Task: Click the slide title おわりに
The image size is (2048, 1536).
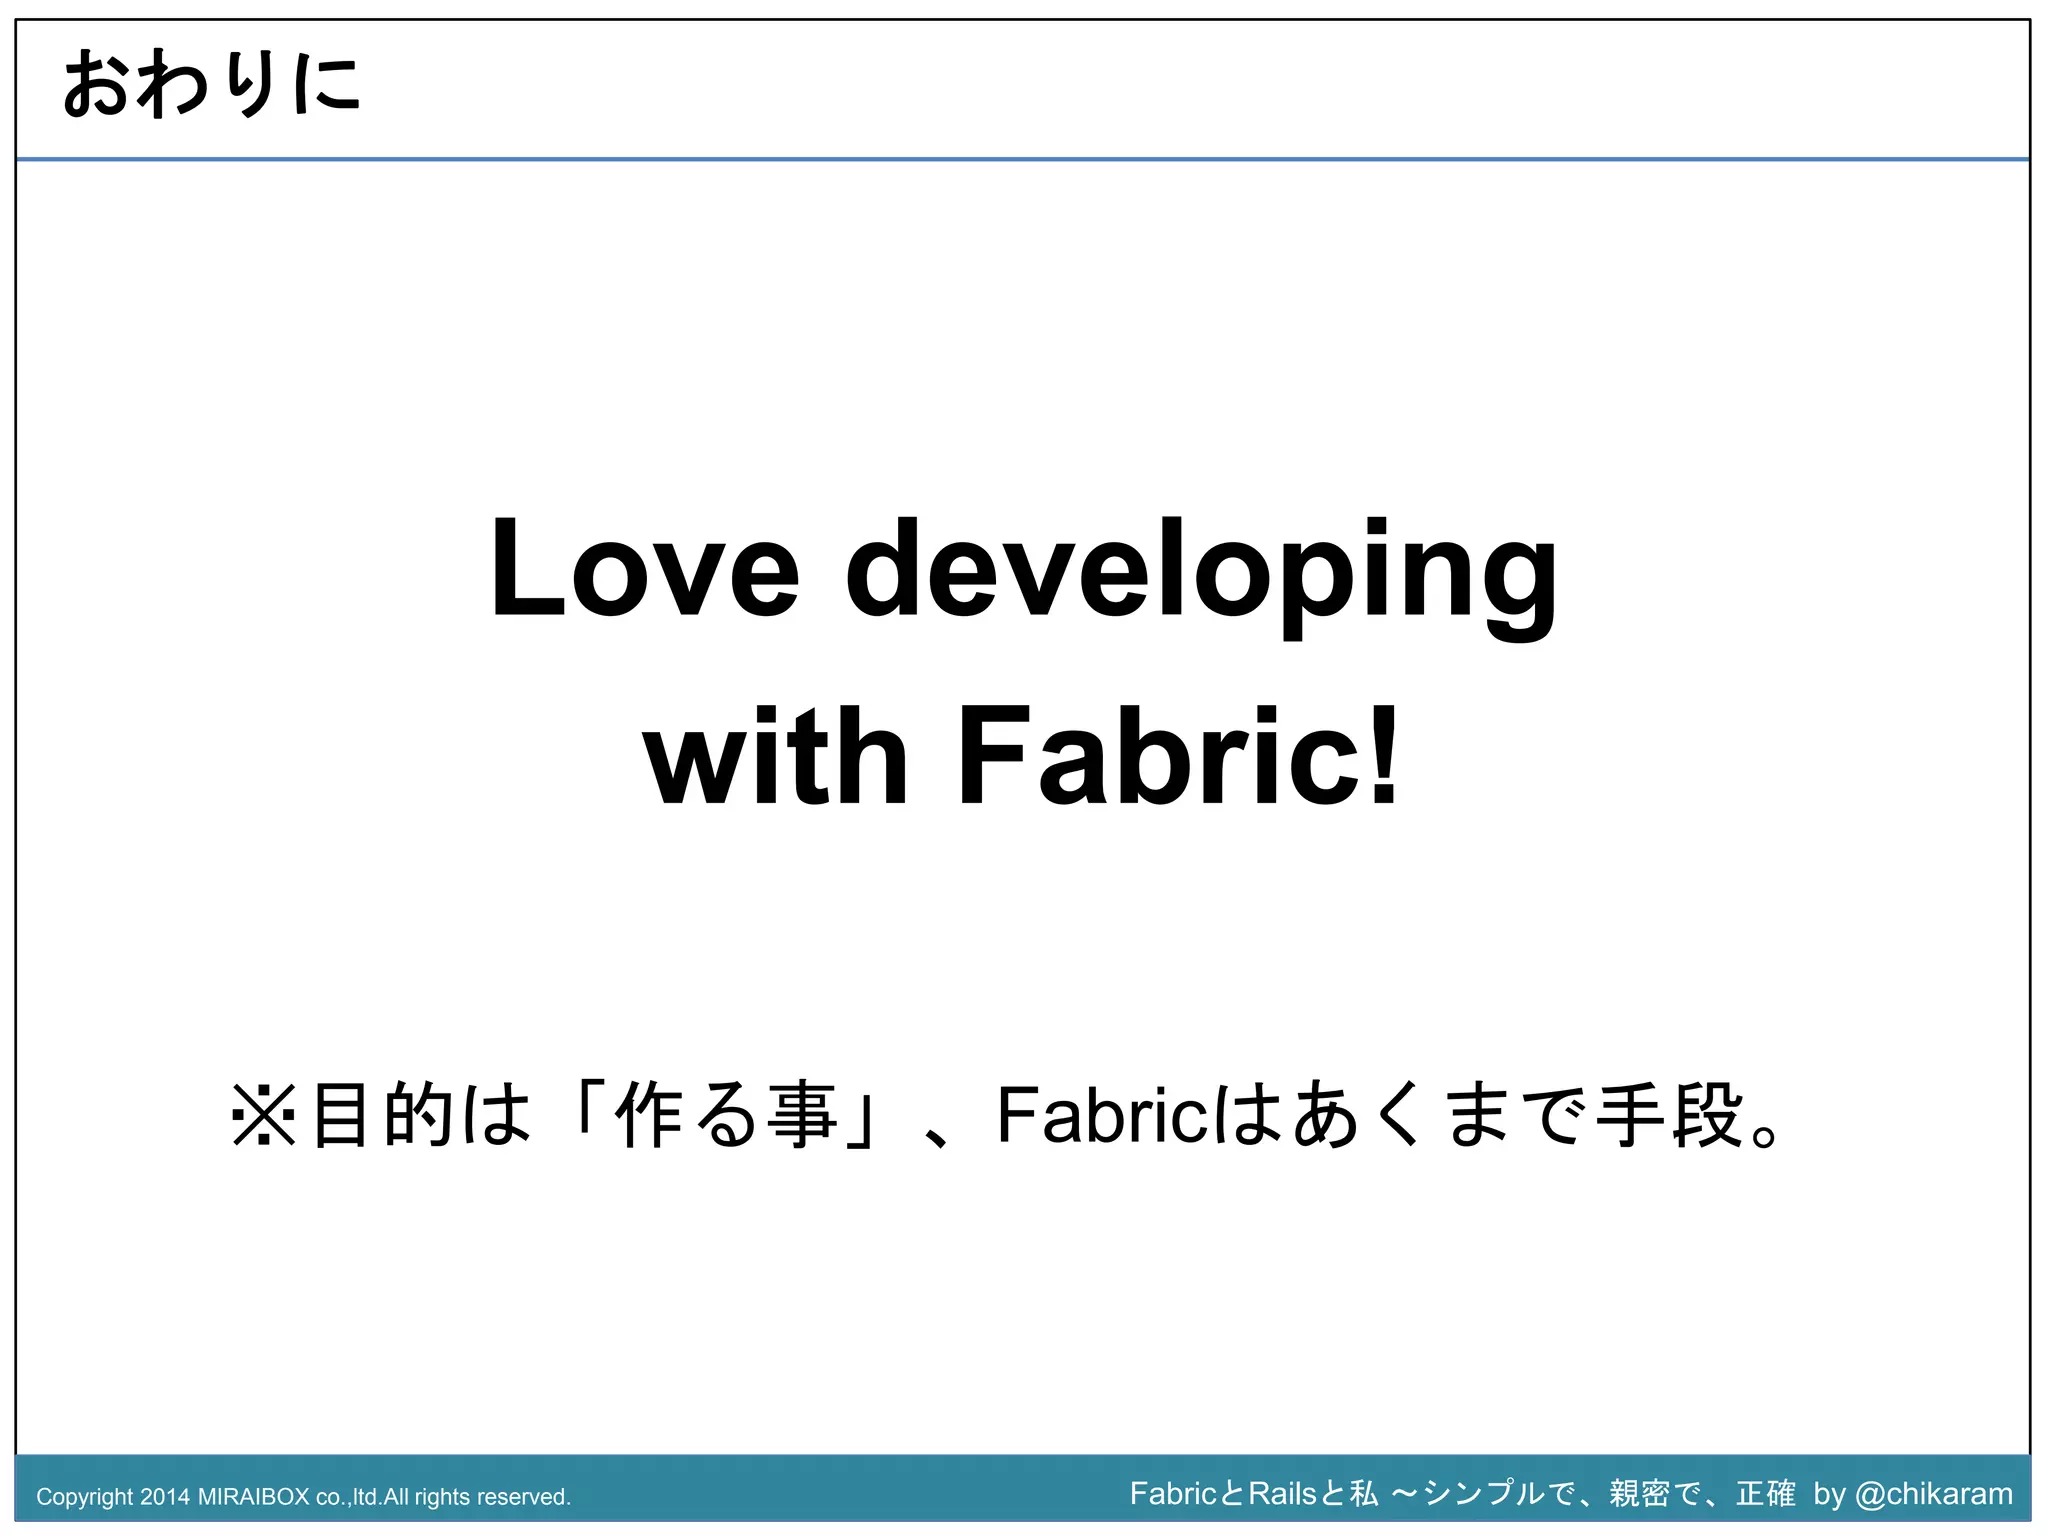Action: [211, 85]
